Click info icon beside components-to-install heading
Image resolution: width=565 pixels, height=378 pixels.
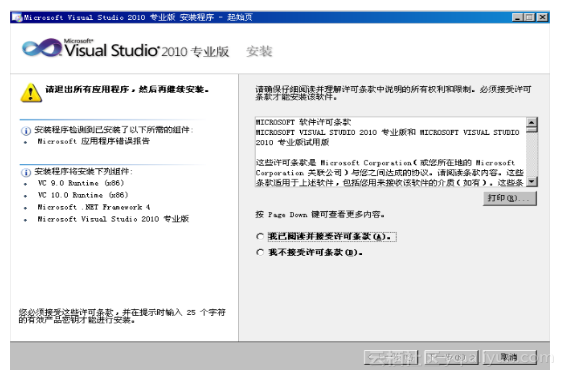26,172
